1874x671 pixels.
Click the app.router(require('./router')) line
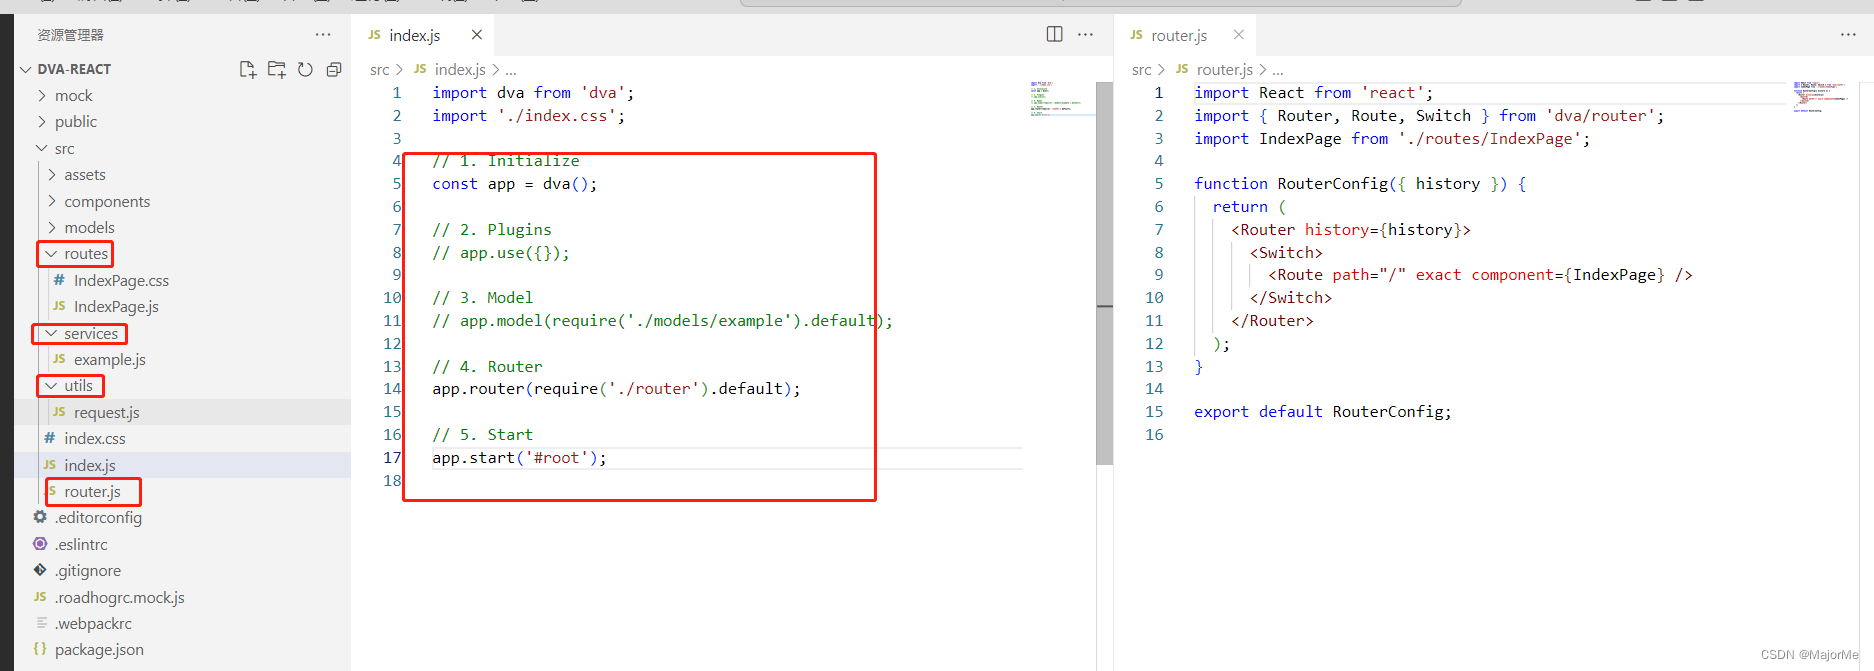tap(616, 388)
